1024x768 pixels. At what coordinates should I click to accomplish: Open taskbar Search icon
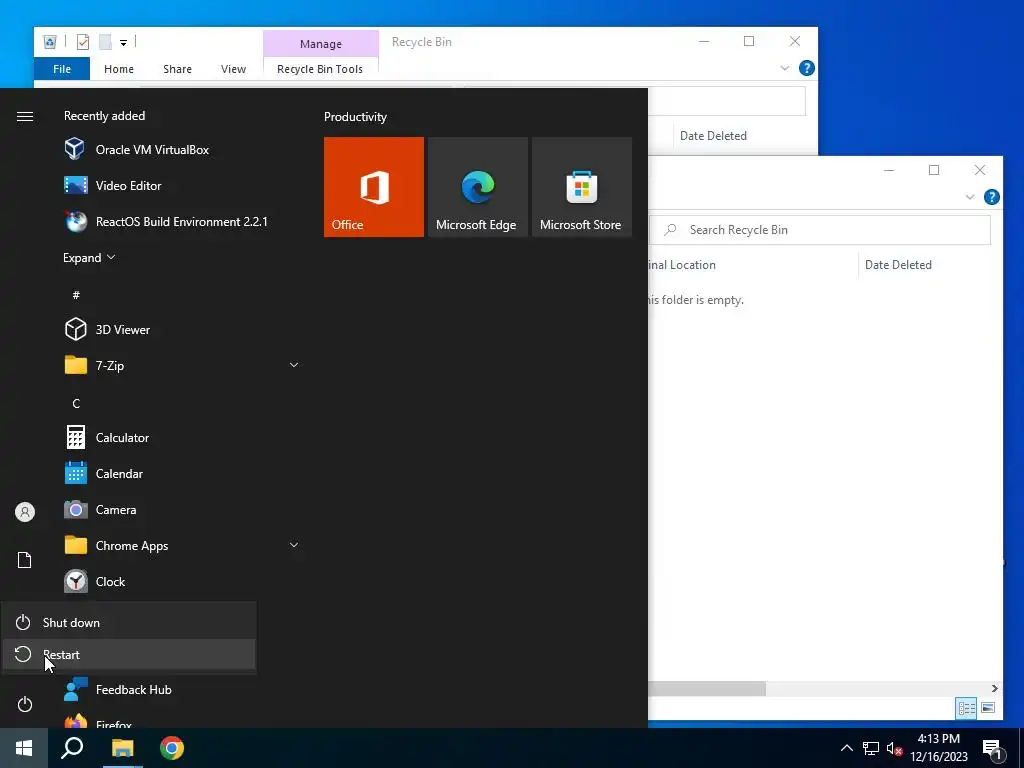tap(72, 748)
